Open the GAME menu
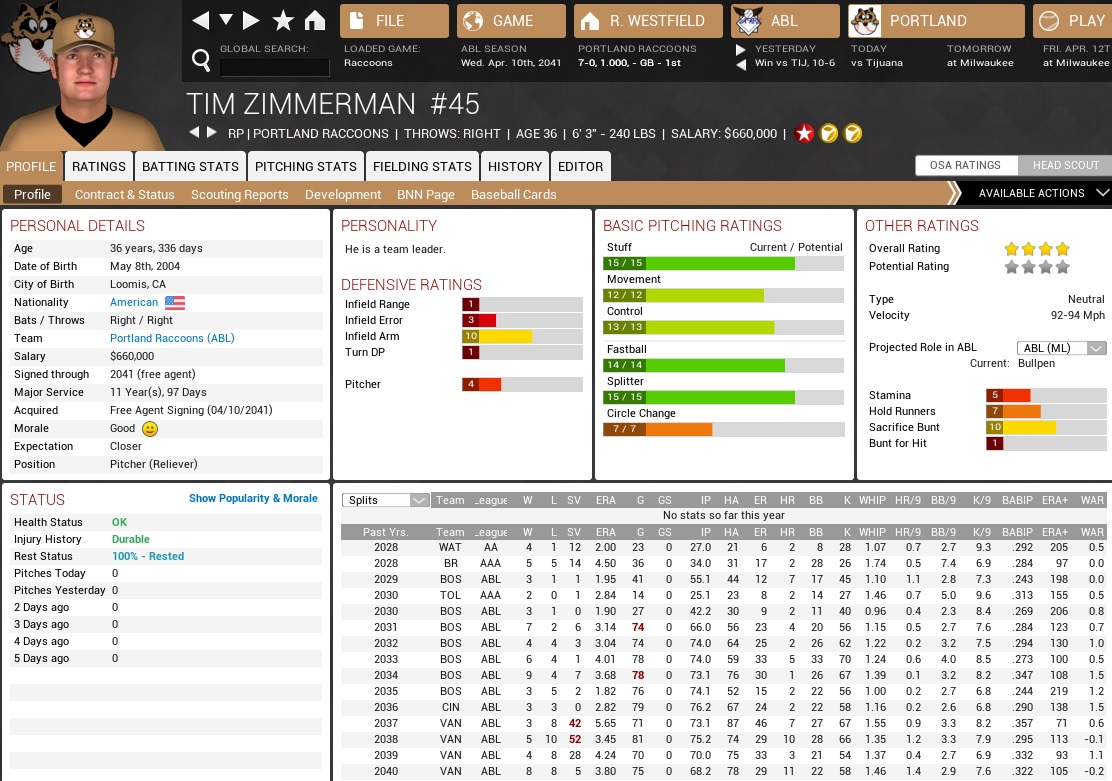The width and height of the screenshot is (1112, 781). tap(511, 21)
